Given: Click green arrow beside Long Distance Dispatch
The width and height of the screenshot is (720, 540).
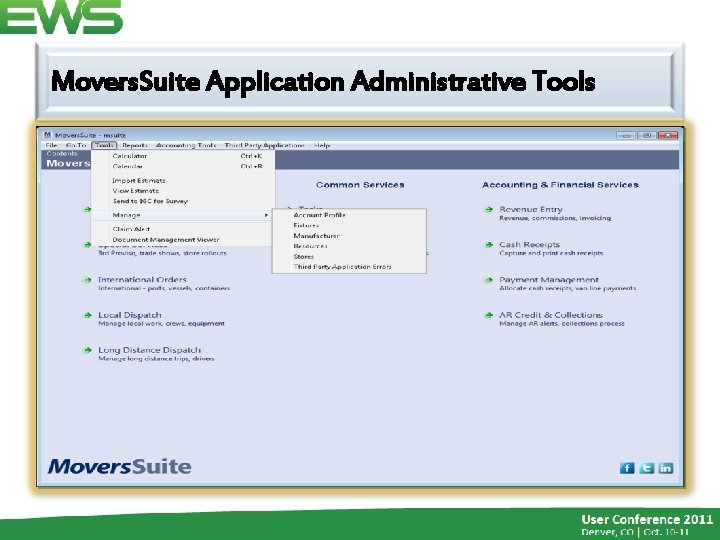Looking at the screenshot, I should 88,350.
